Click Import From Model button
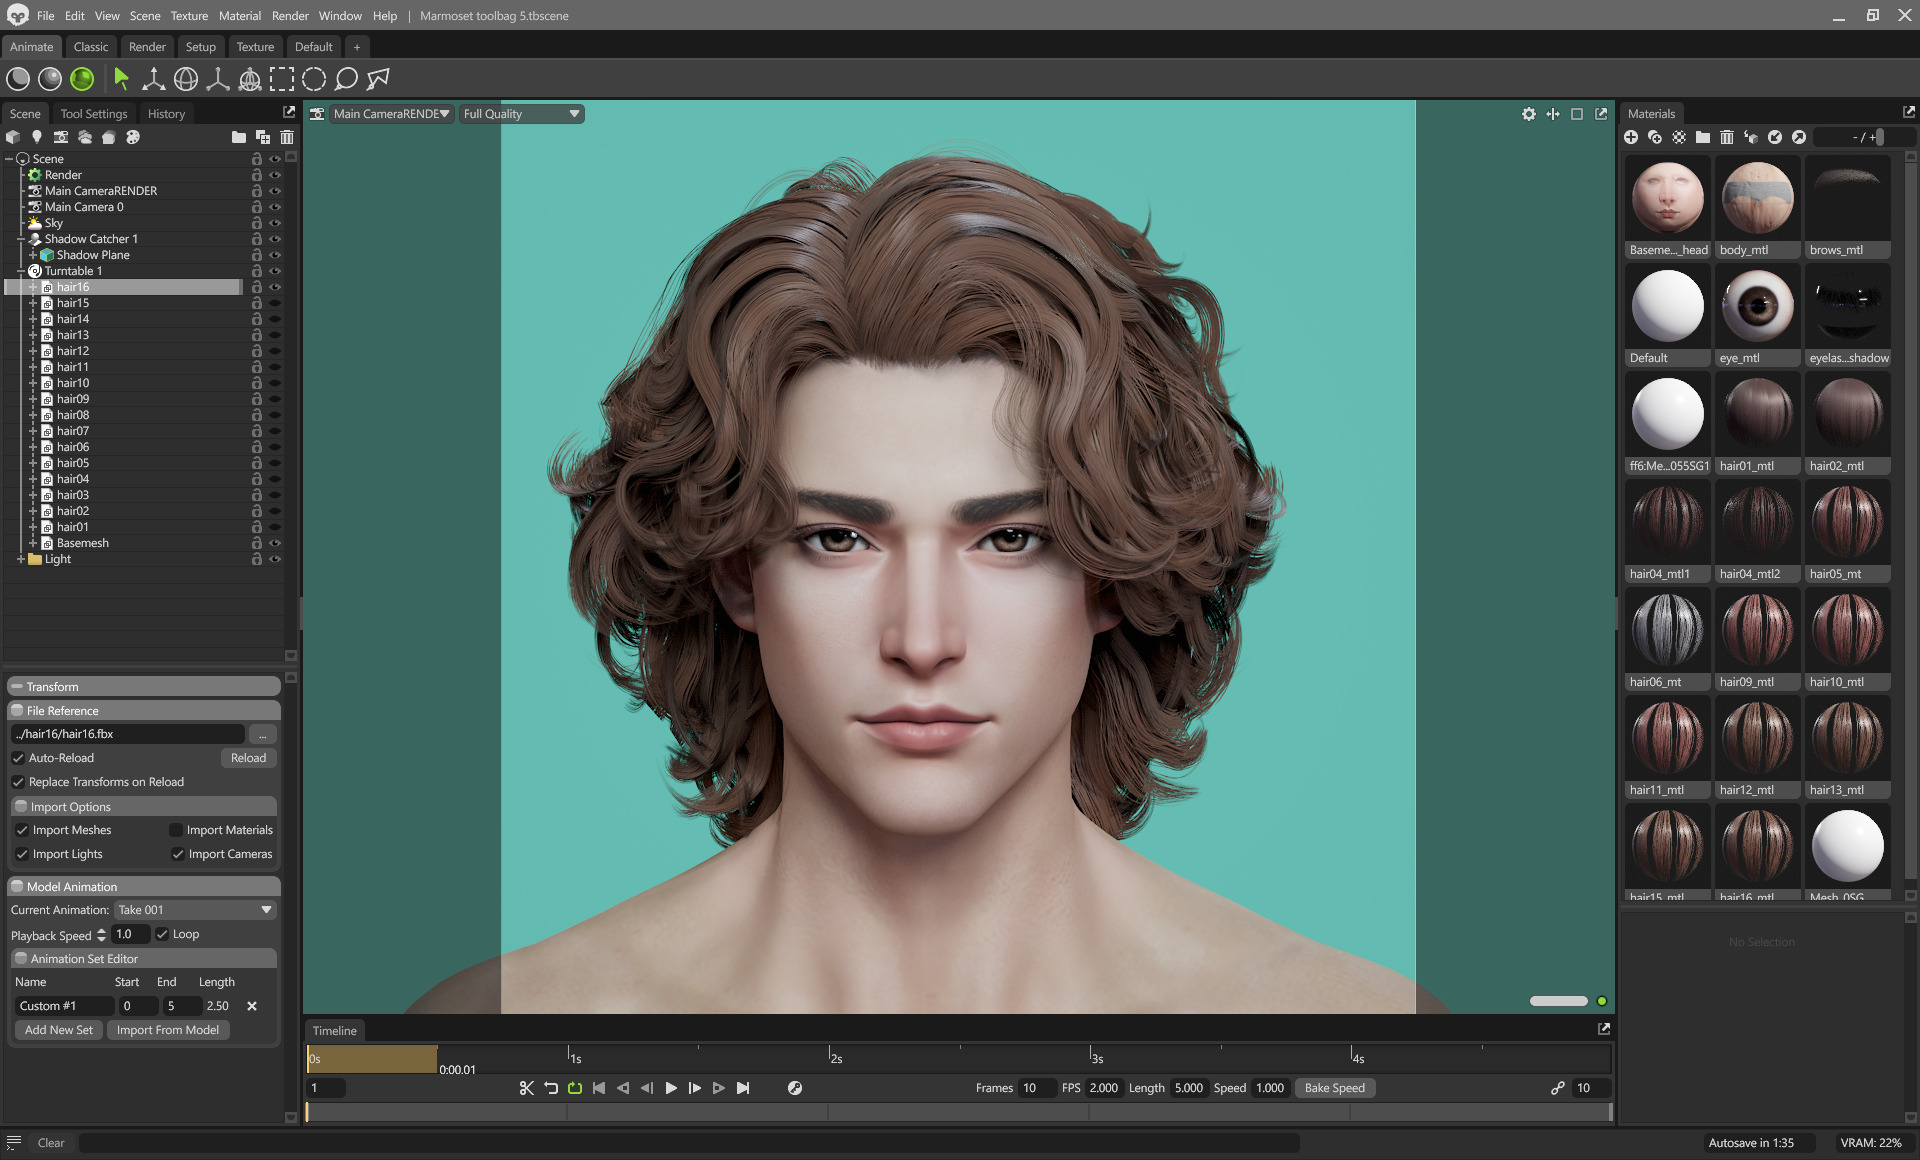1920x1160 pixels. click(168, 1030)
